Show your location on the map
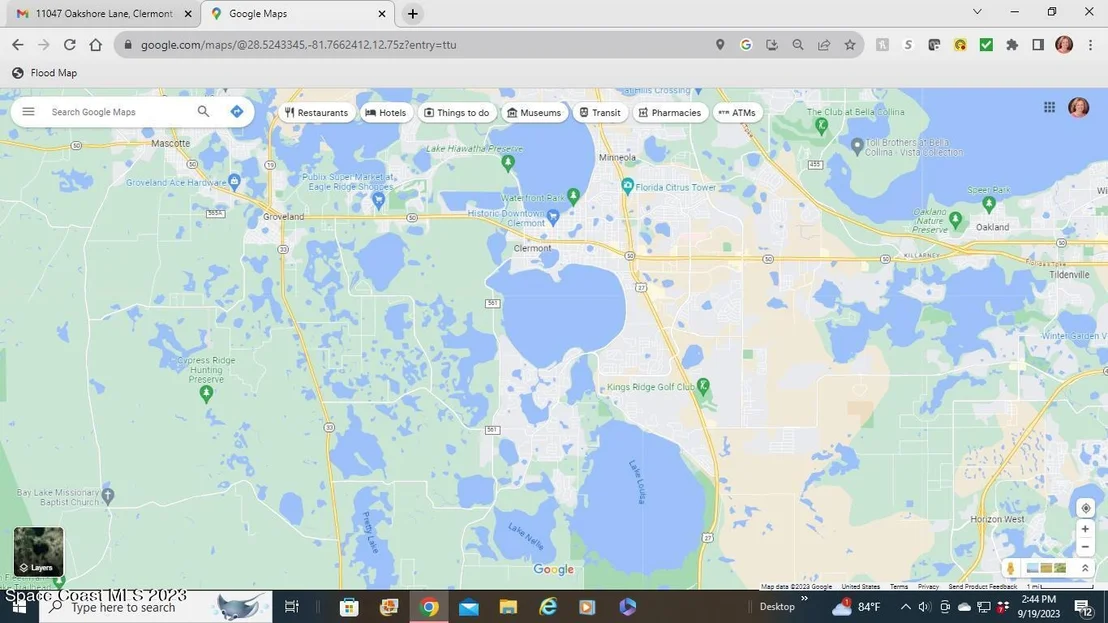 (1085, 508)
